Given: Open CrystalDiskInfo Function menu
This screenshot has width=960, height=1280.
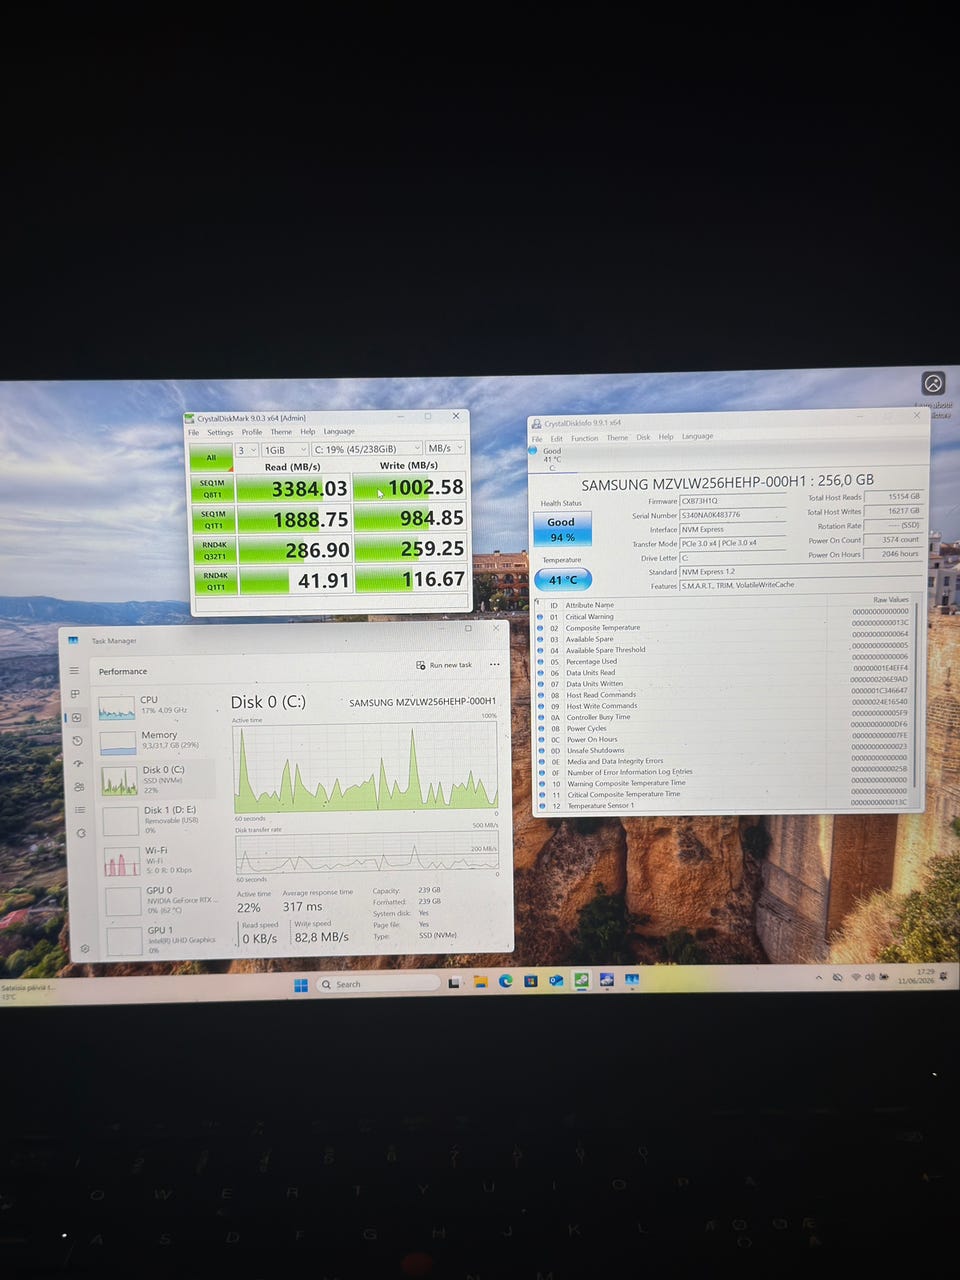Looking at the screenshot, I should [x=585, y=438].
